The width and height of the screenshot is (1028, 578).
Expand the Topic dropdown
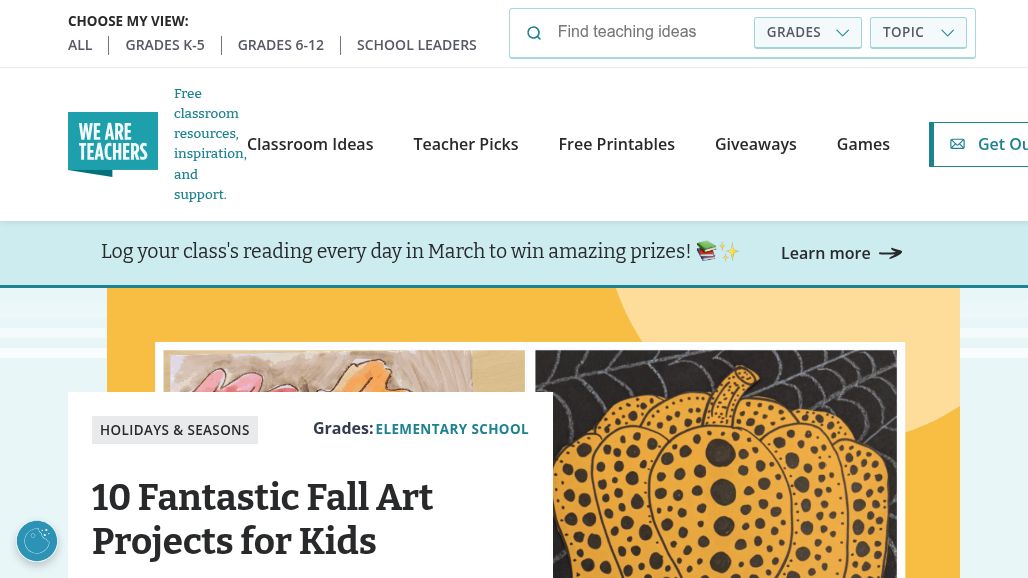click(918, 32)
